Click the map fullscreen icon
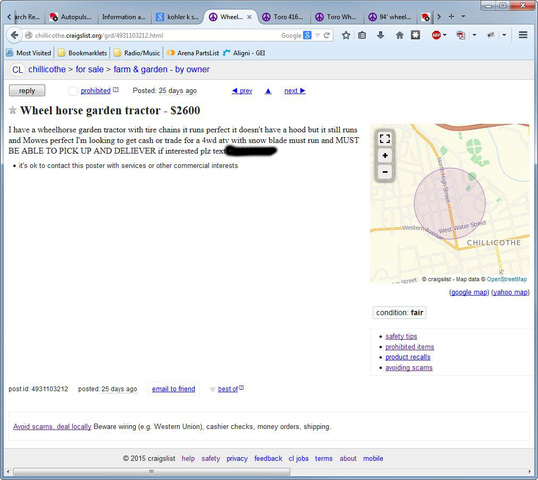Image resolution: width=538 pixels, height=480 pixels. (x=385, y=139)
